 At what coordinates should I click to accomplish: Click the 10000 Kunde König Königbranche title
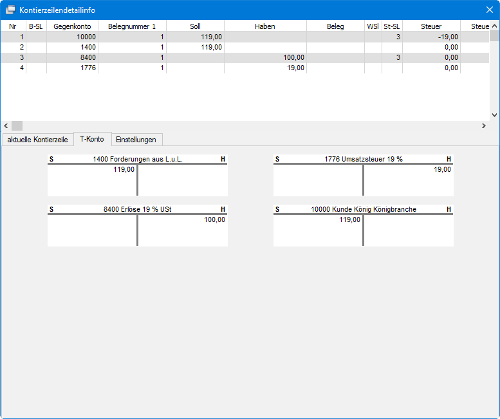(x=363, y=209)
